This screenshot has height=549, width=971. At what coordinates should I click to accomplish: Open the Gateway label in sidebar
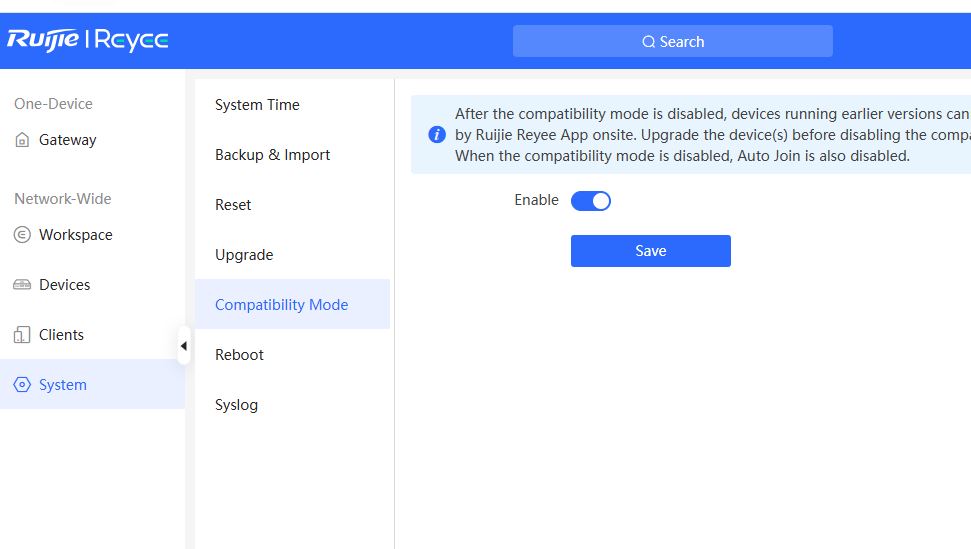tap(67, 140)
